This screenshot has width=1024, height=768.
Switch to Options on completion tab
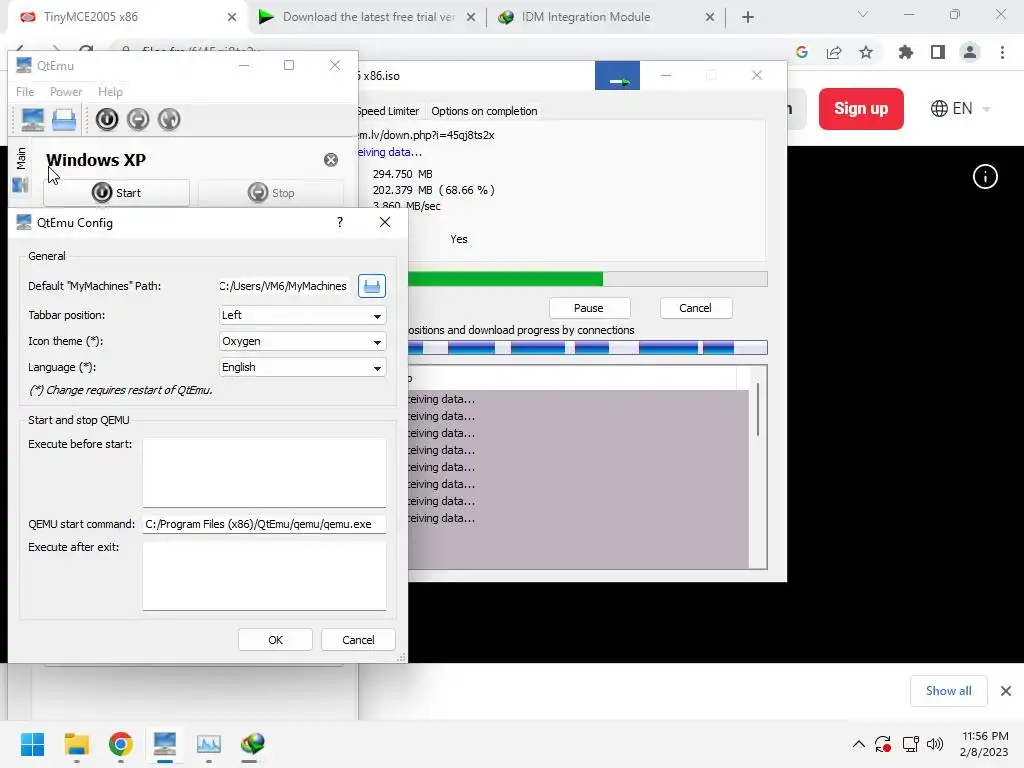coord(484,111)
